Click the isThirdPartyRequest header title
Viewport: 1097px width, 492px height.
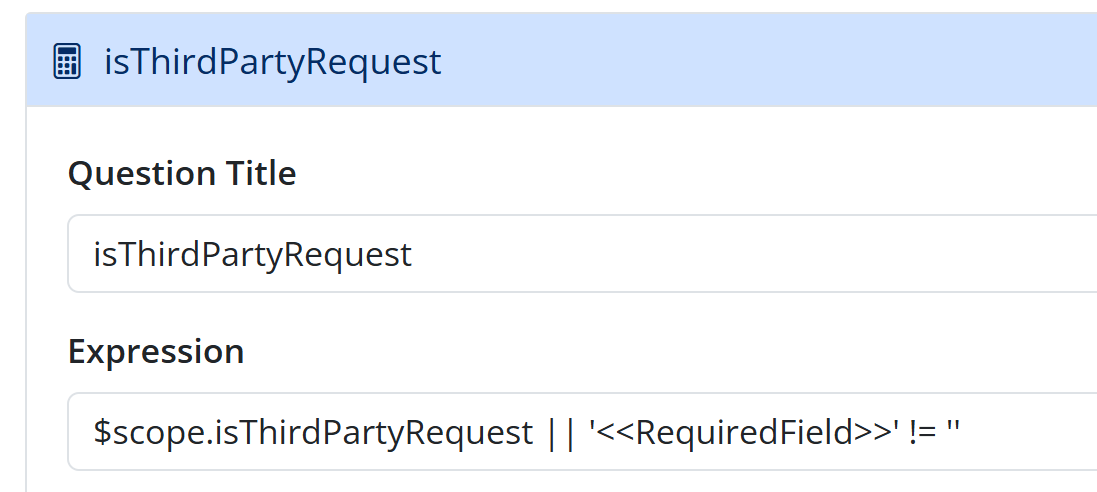click(x=272, y=62)
